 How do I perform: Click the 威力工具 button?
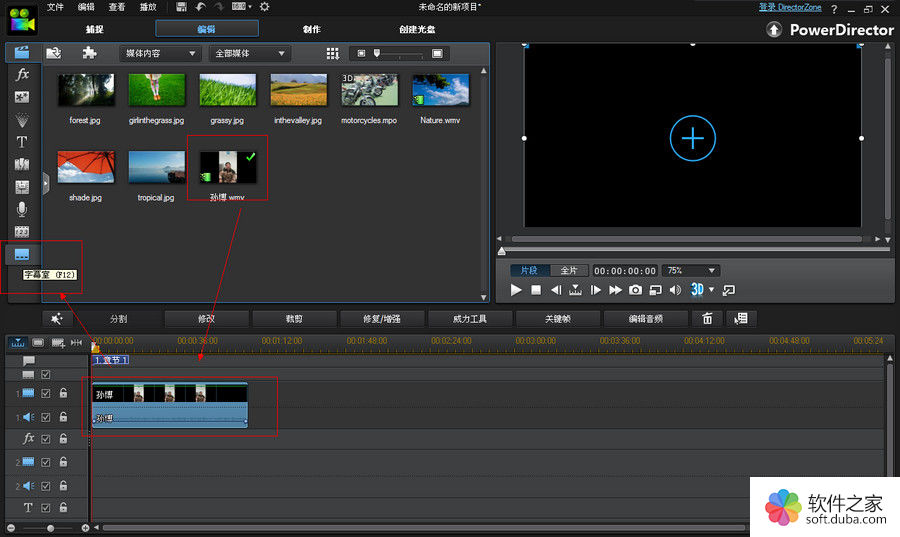(470, 318)
